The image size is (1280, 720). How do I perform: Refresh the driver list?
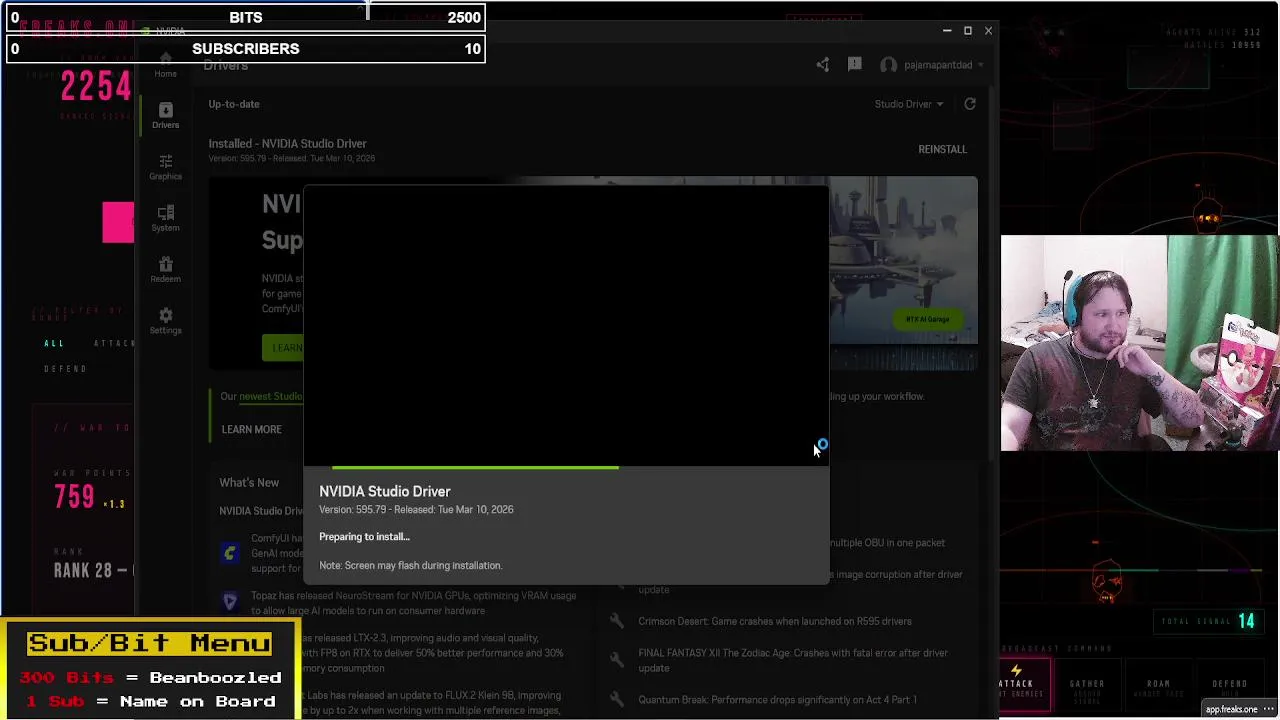point(970,104)
